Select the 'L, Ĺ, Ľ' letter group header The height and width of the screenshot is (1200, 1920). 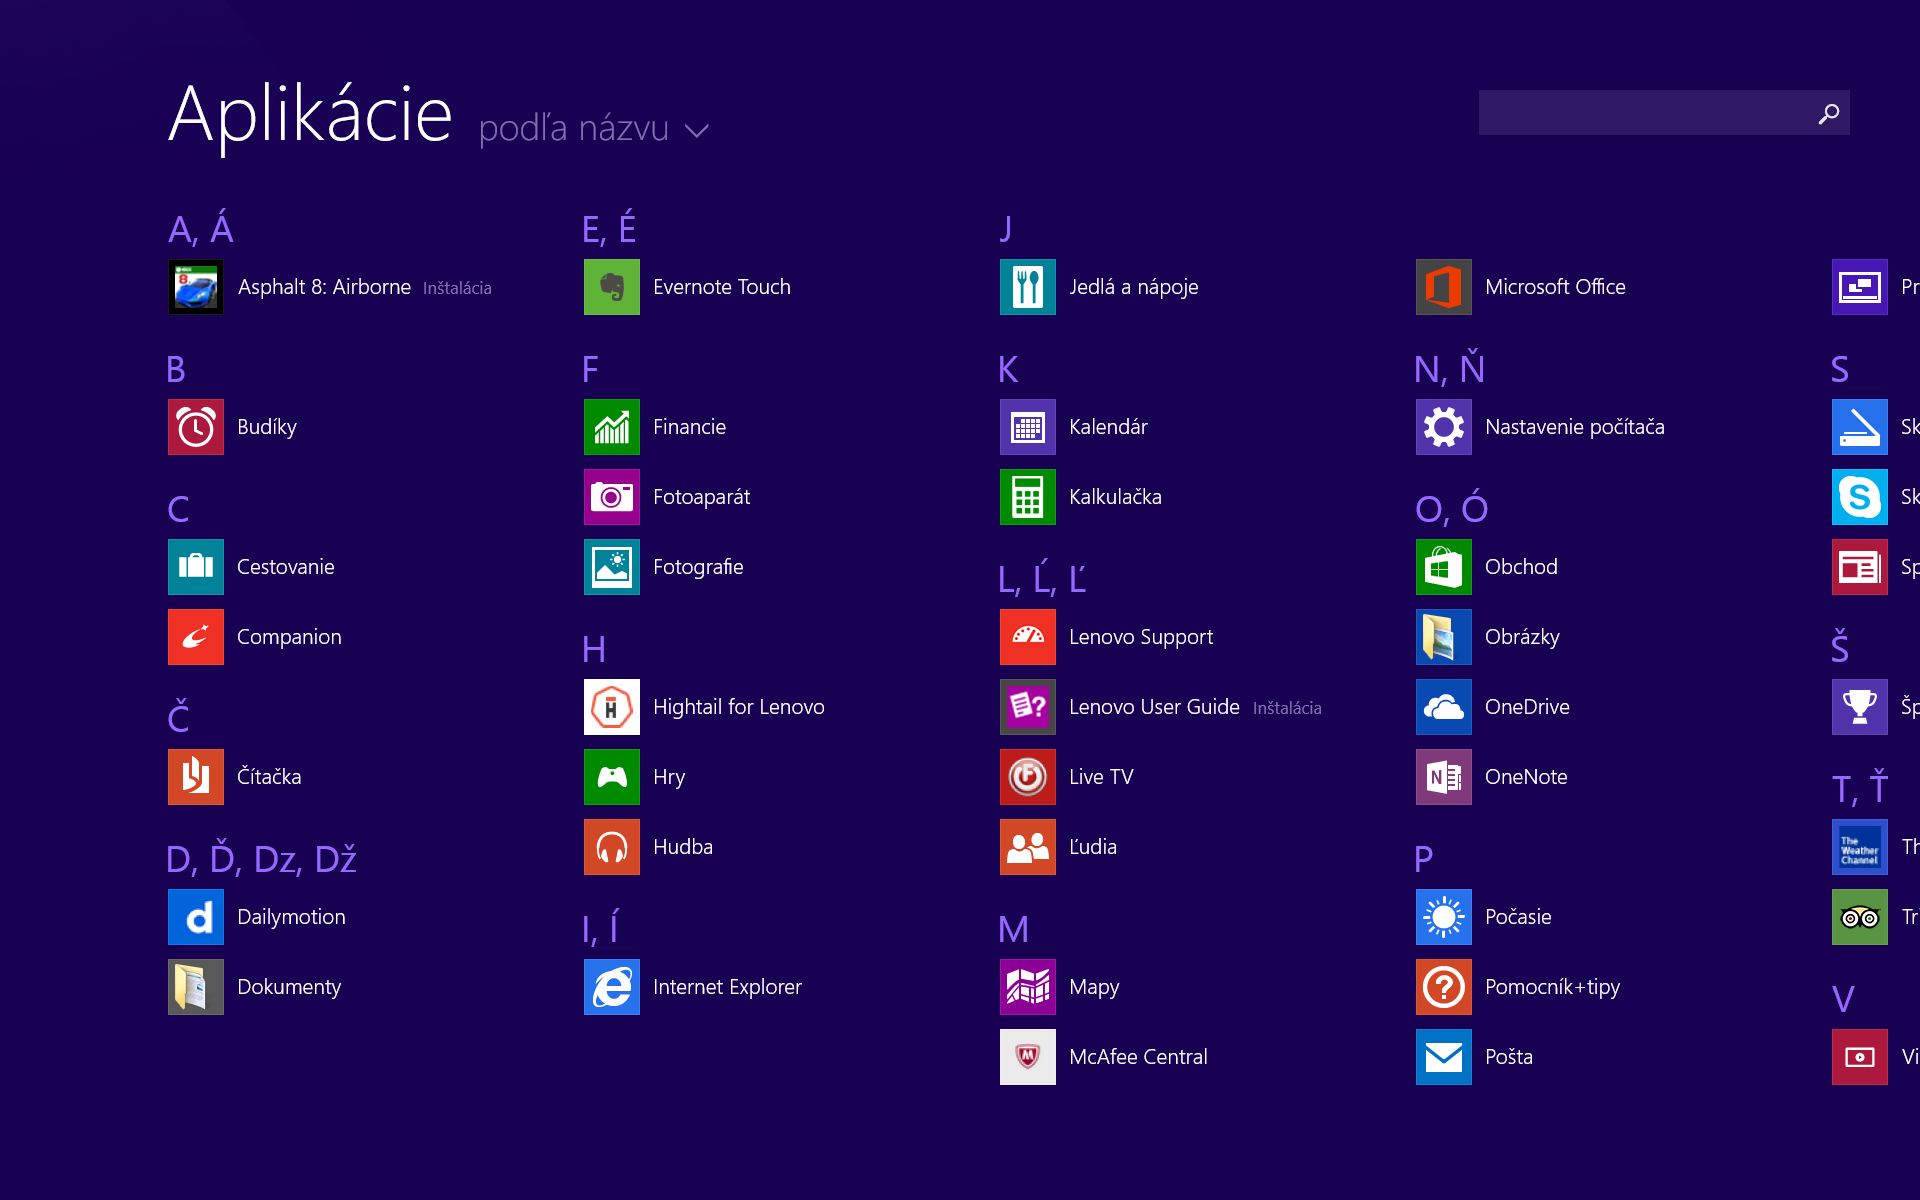pyautogui.click(x=1042, y=578)
